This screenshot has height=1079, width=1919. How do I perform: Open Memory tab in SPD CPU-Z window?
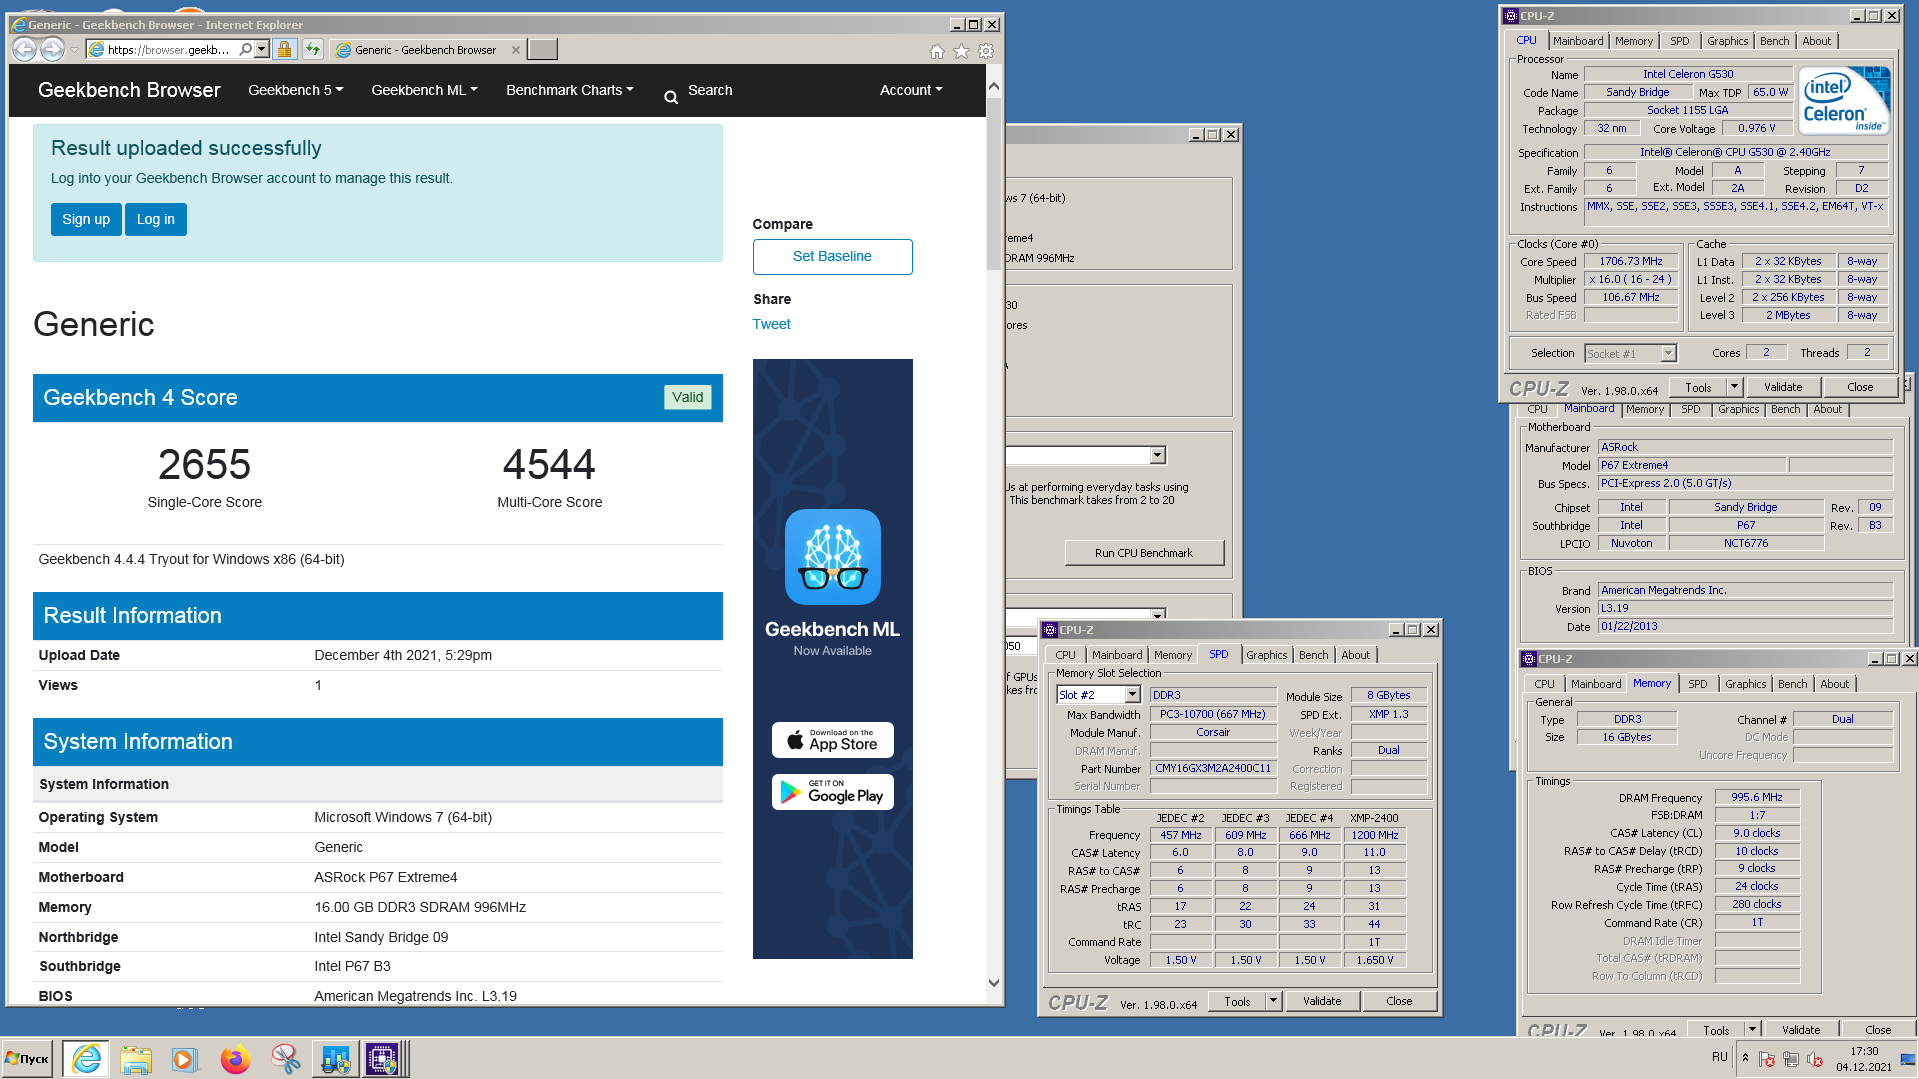coord(1172,655)
